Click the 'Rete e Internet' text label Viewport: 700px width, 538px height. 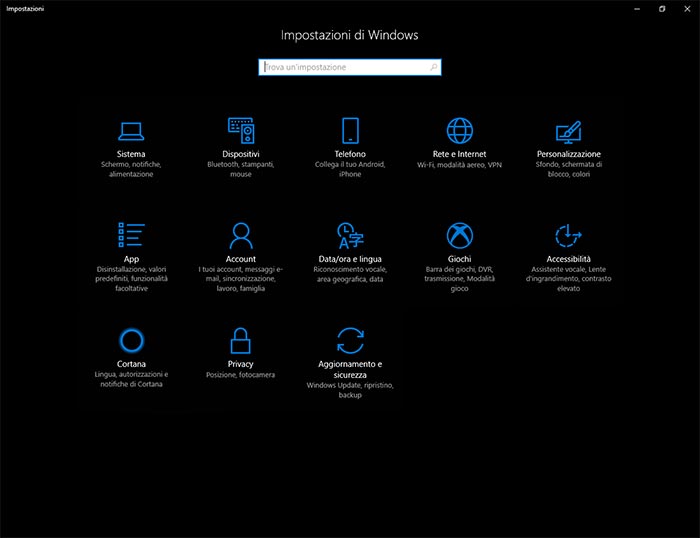pos(459,155)
